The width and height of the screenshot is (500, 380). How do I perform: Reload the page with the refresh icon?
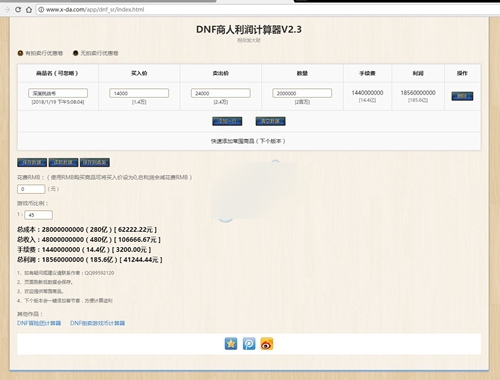[x=18, y=10]
